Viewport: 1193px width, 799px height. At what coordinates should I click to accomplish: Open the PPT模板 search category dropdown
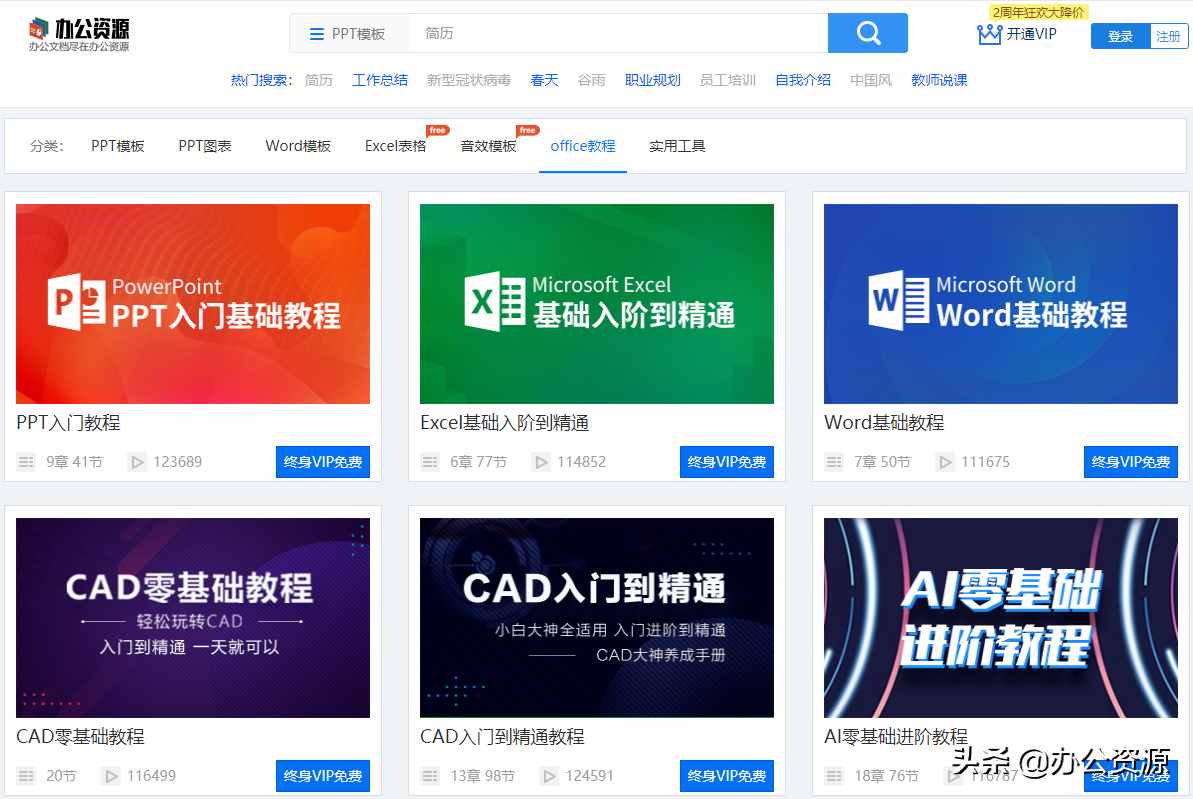tap(349, 32)
